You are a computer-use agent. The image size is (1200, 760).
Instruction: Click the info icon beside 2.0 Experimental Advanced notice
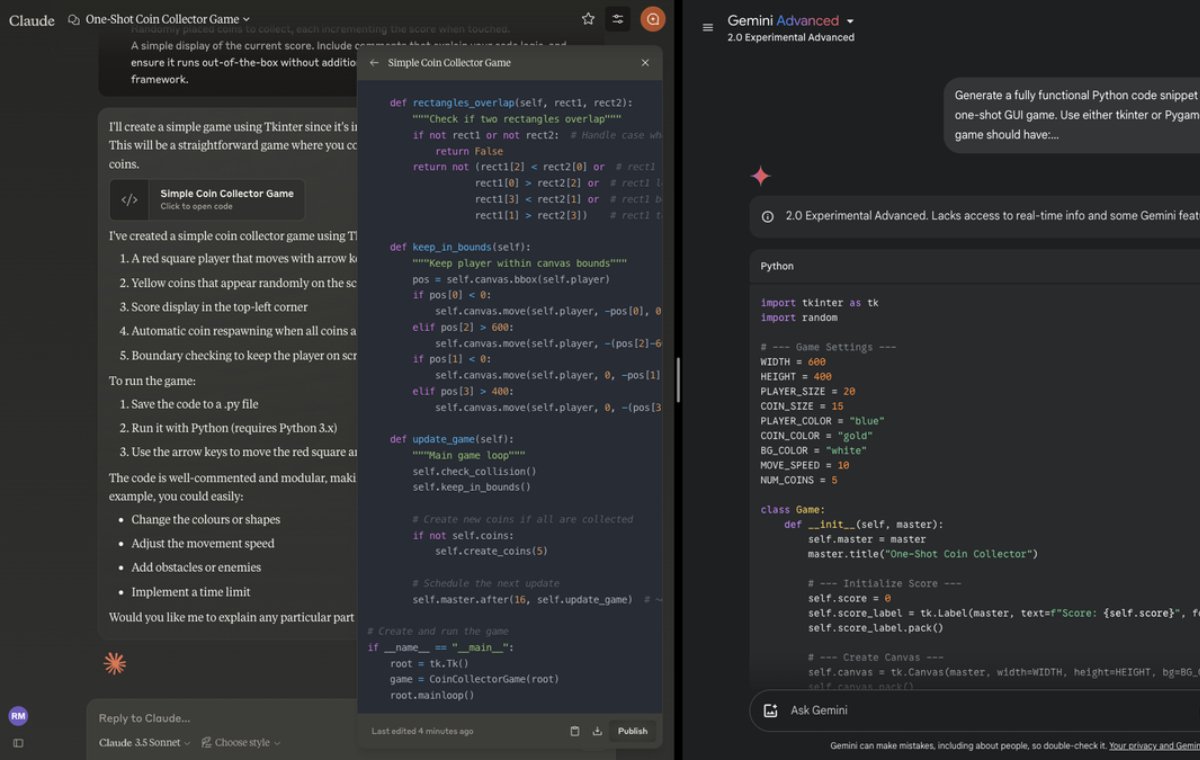[767, 216]
